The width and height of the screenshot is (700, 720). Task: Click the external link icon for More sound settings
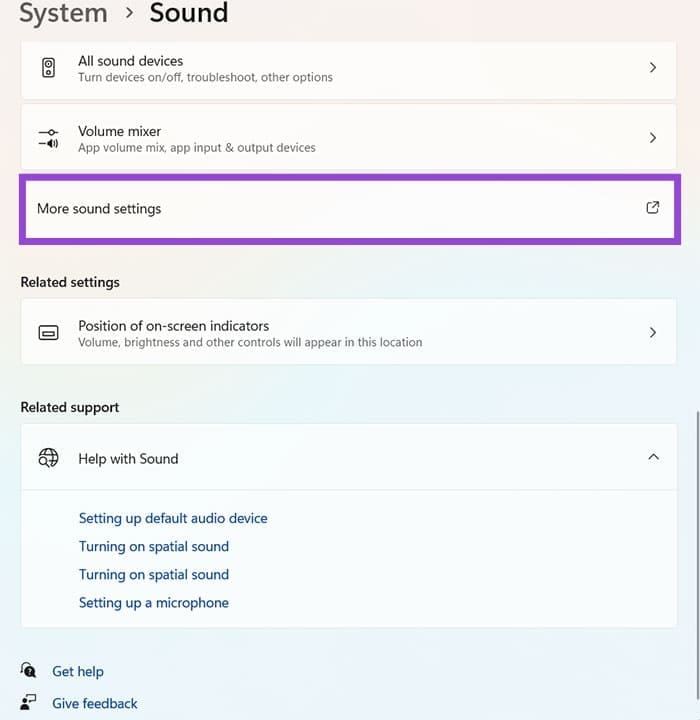pyautogui.click(x=653, y=208)
